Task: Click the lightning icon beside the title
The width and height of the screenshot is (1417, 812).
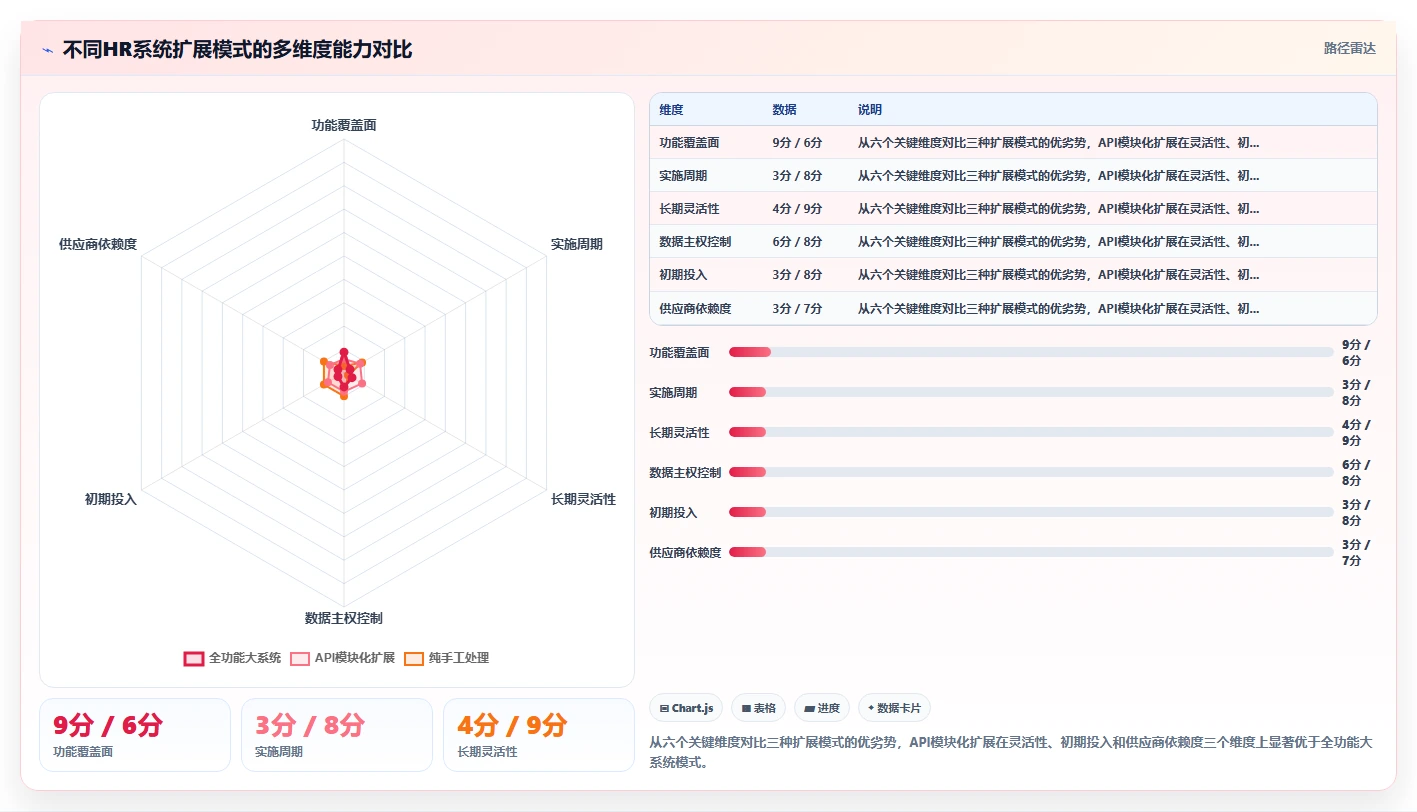Action: (x=48, y=50)
